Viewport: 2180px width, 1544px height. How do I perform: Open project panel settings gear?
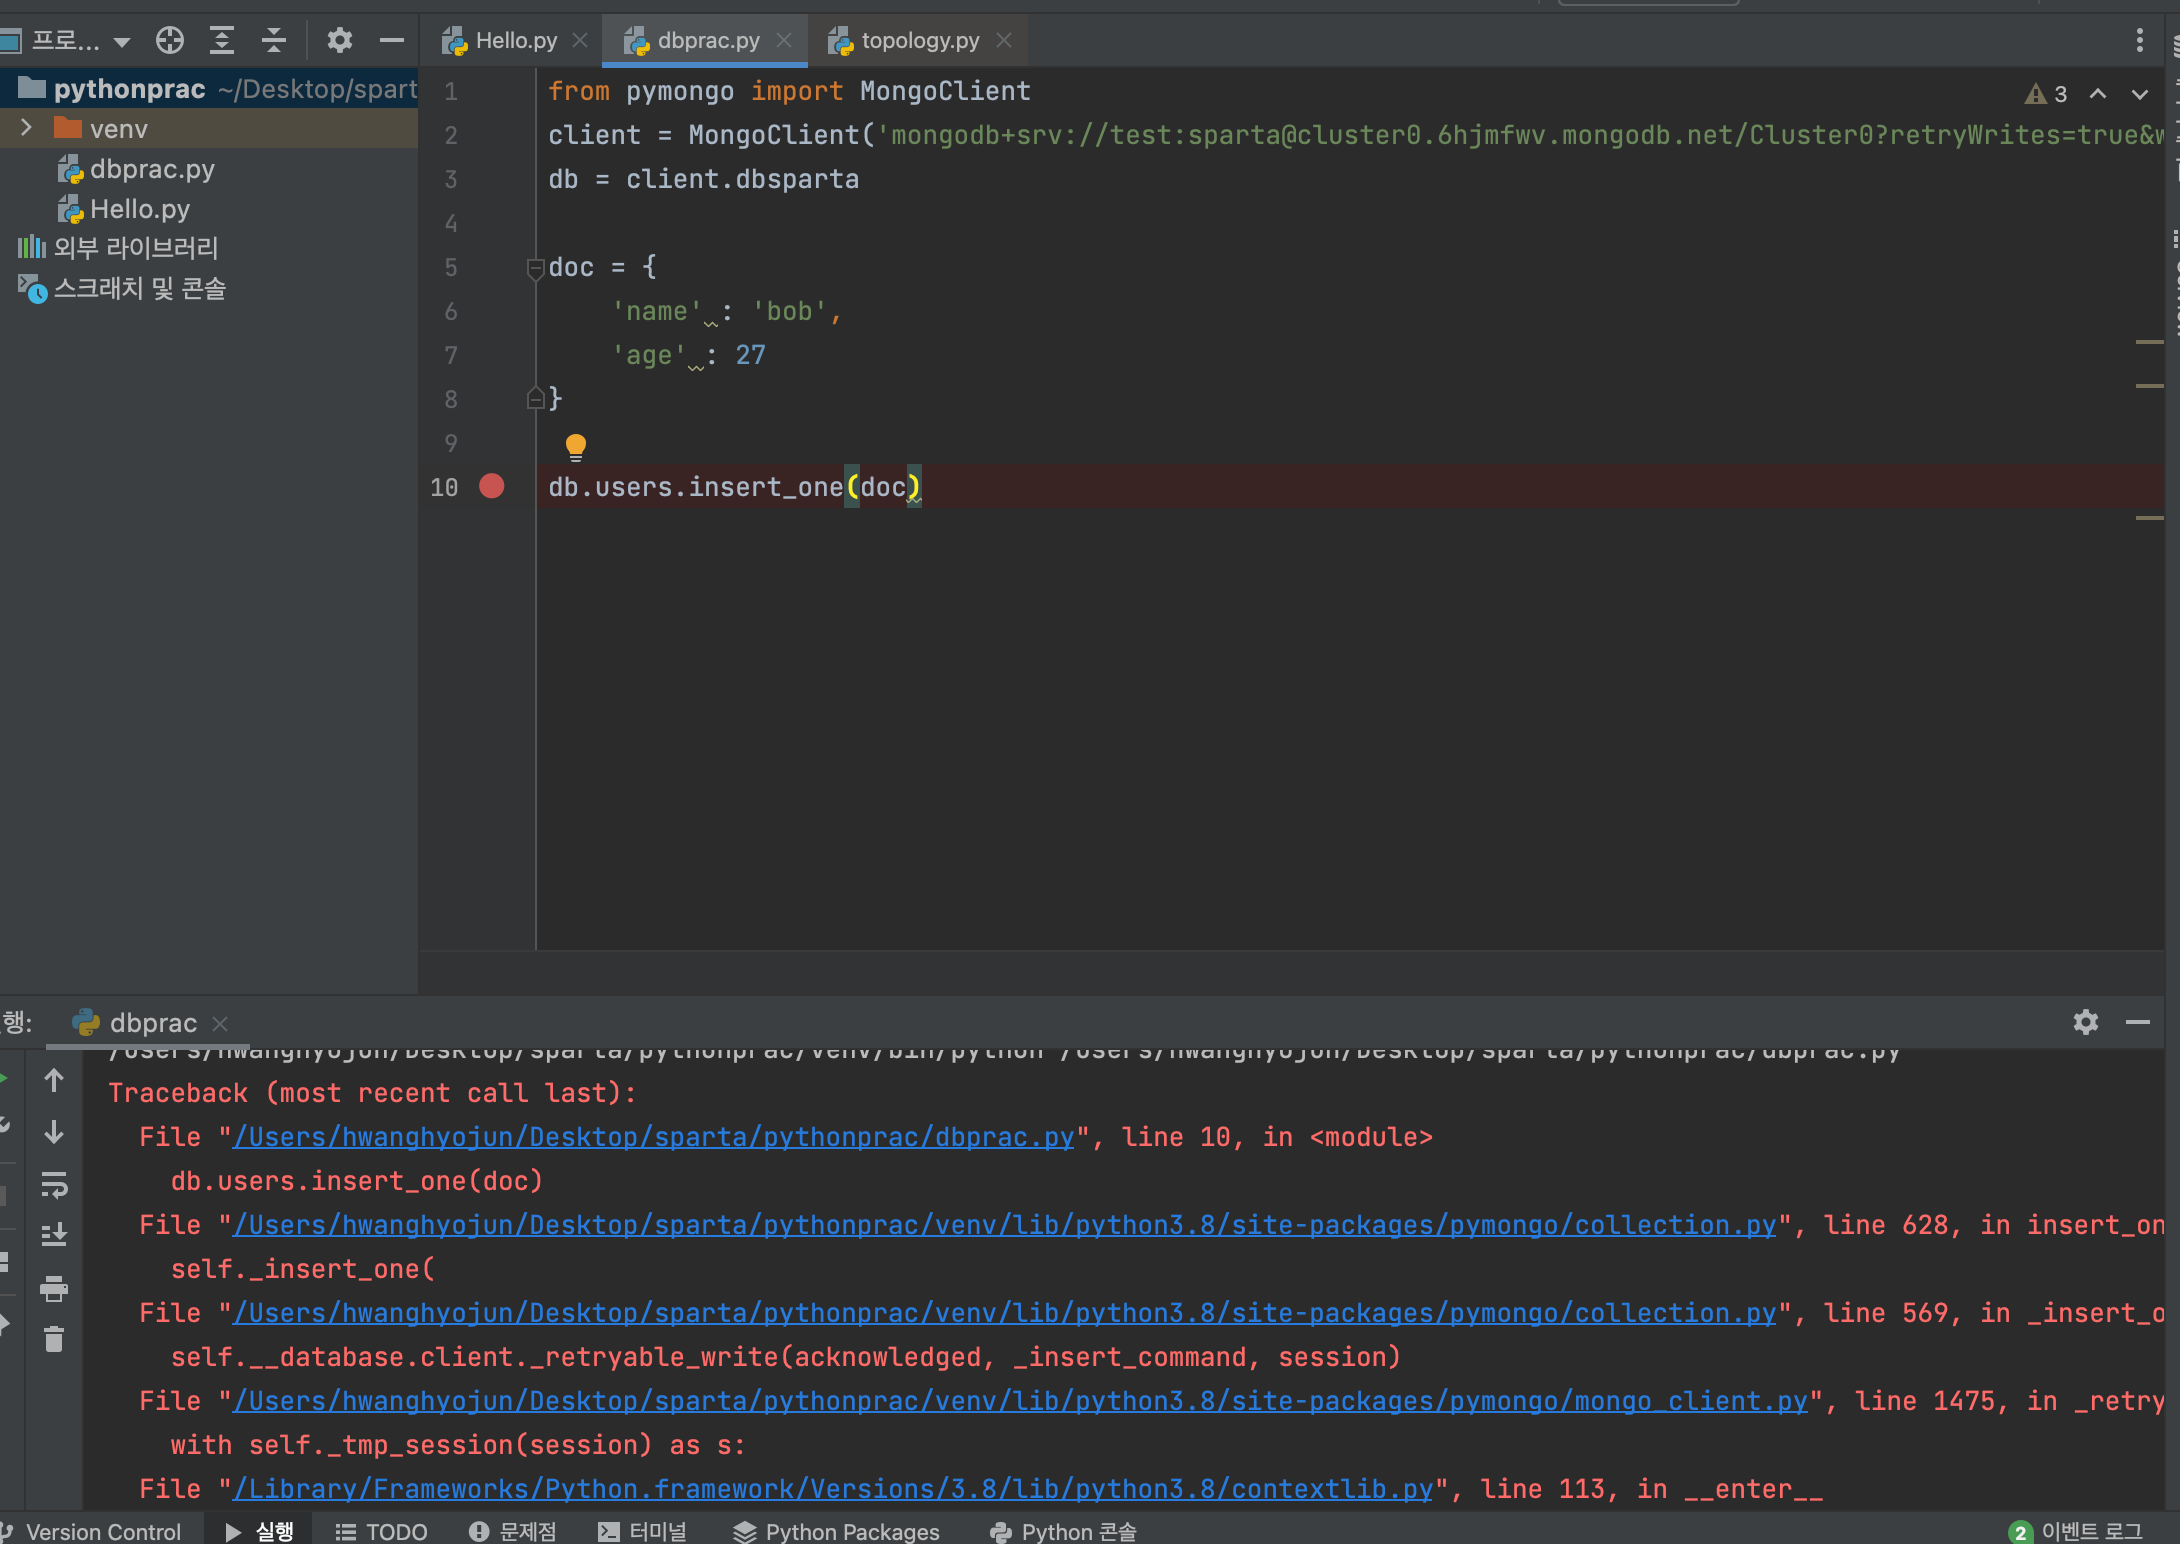340,40
